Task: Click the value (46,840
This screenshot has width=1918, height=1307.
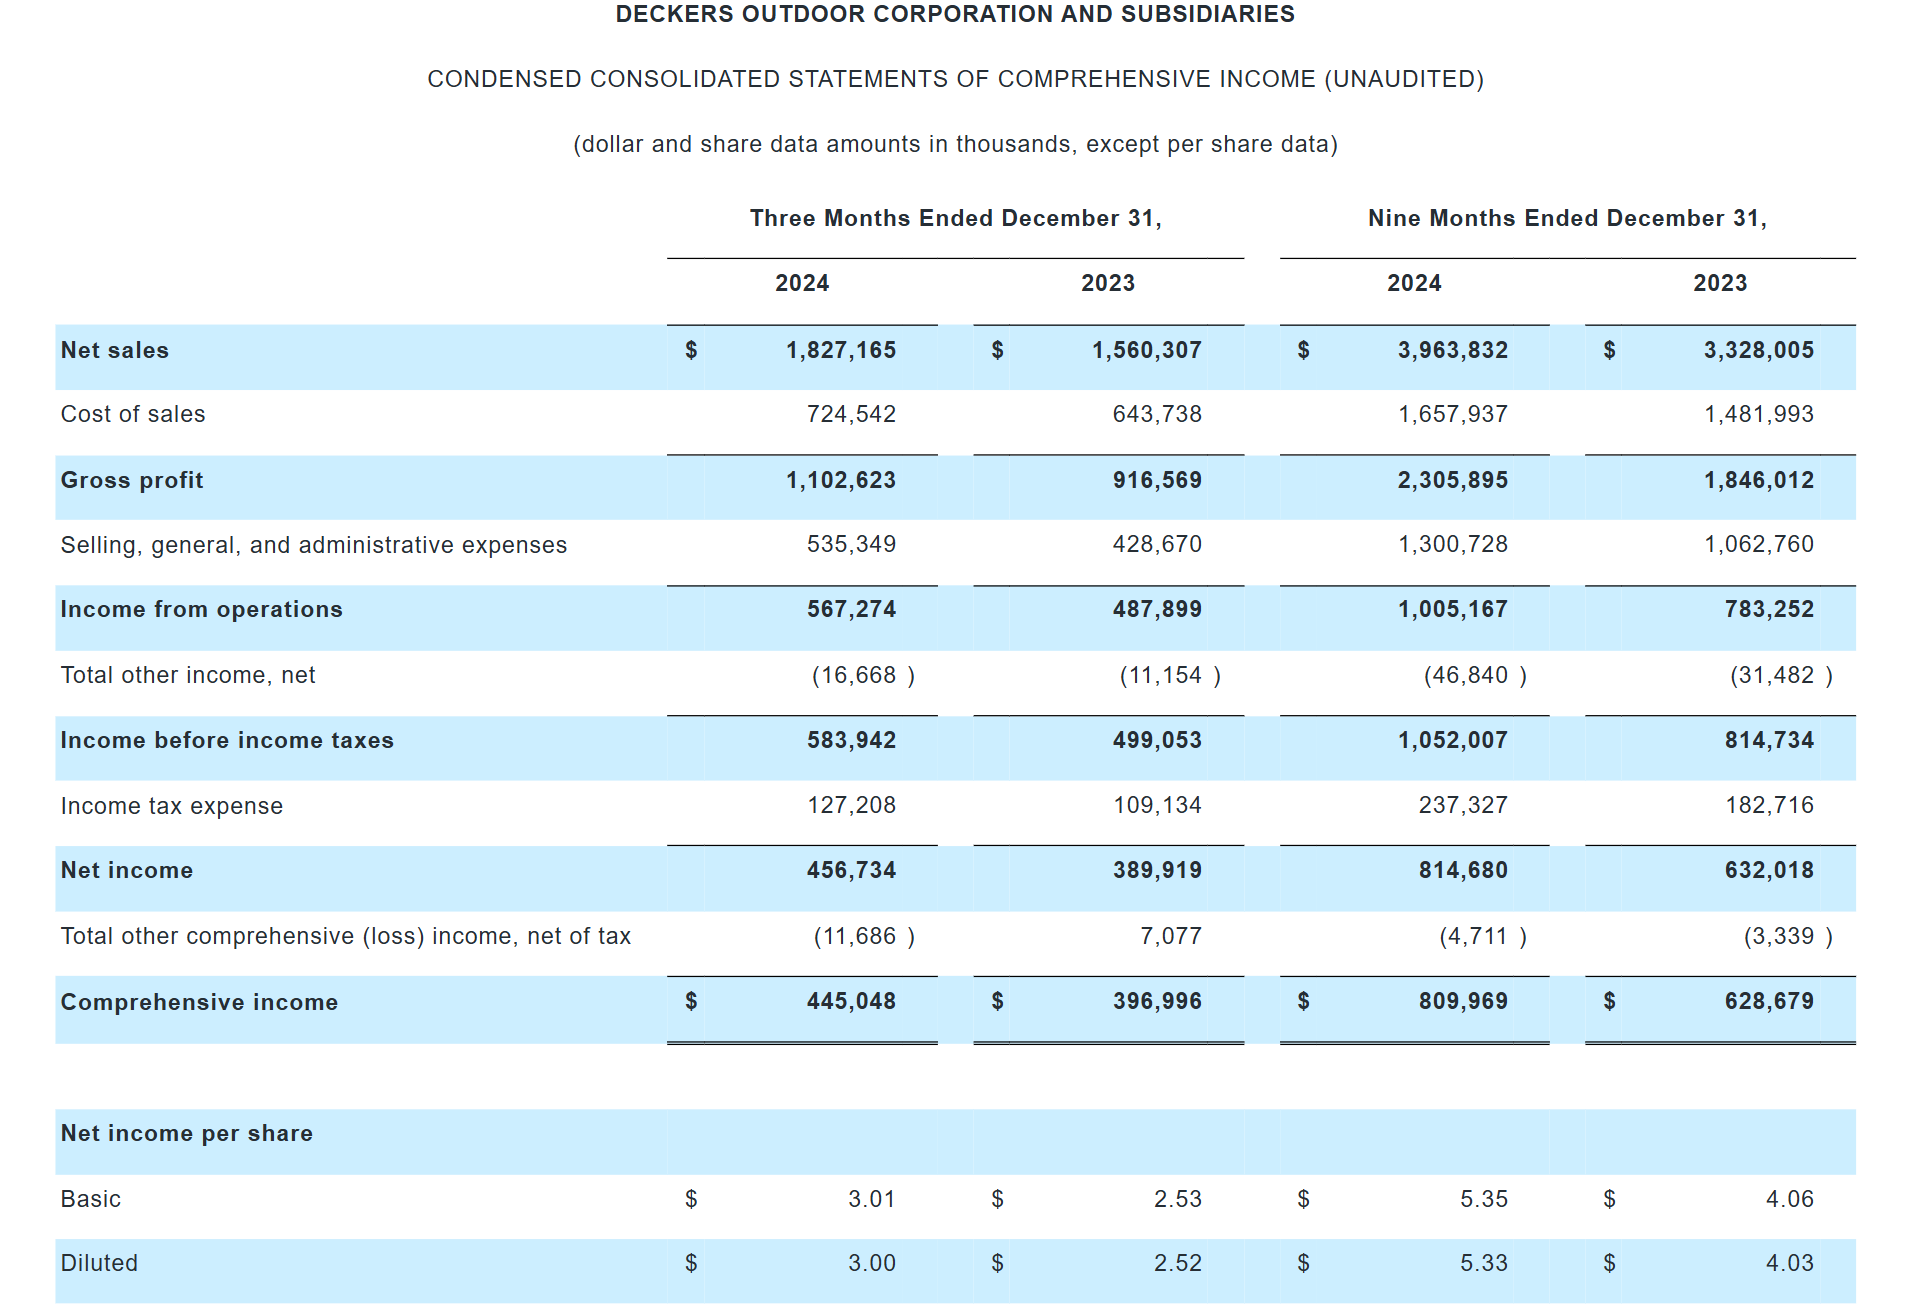Action: tap(1466, 675)
